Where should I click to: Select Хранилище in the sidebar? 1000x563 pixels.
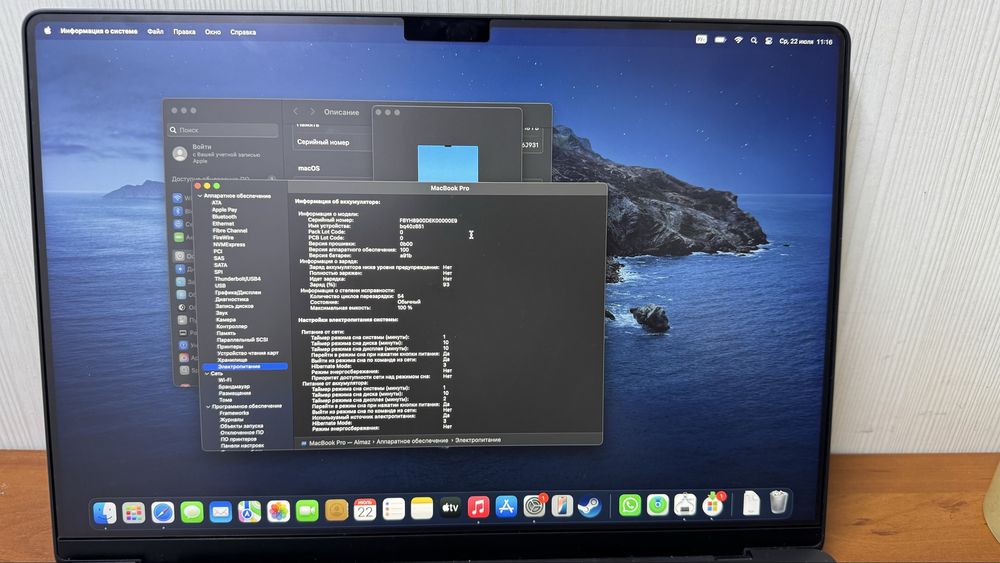232,360
